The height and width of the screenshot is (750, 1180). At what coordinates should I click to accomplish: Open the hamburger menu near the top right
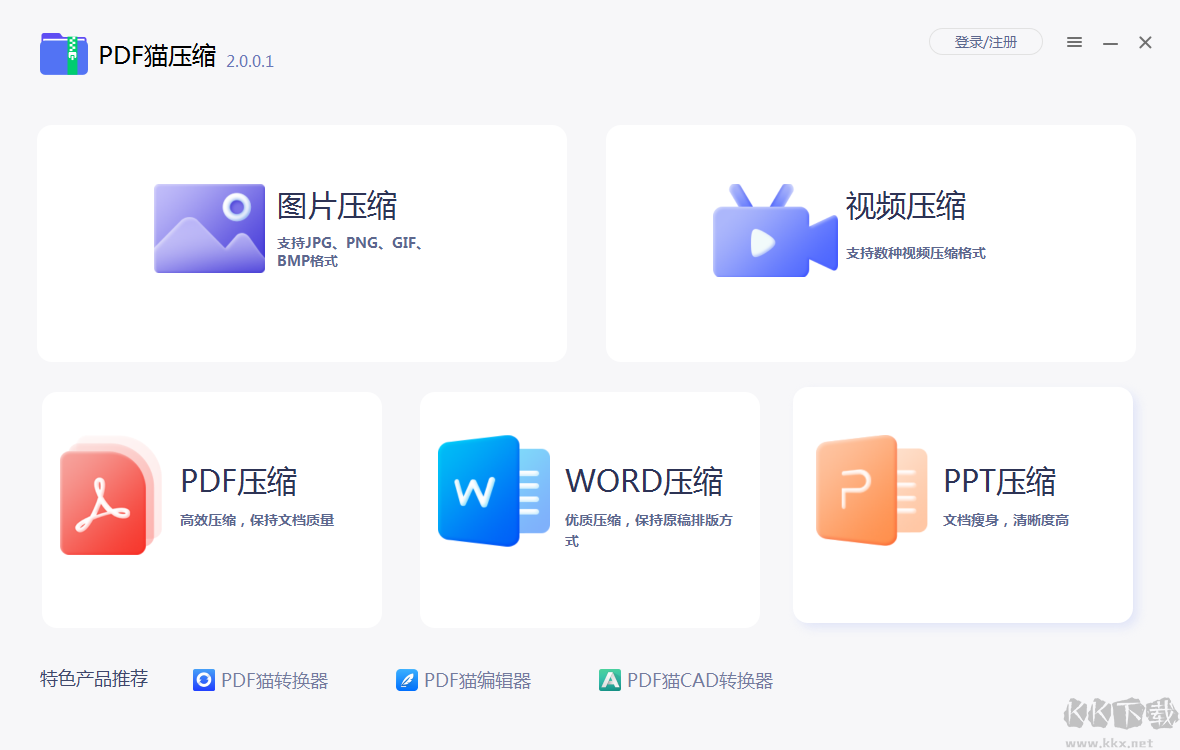[1074, 42]
